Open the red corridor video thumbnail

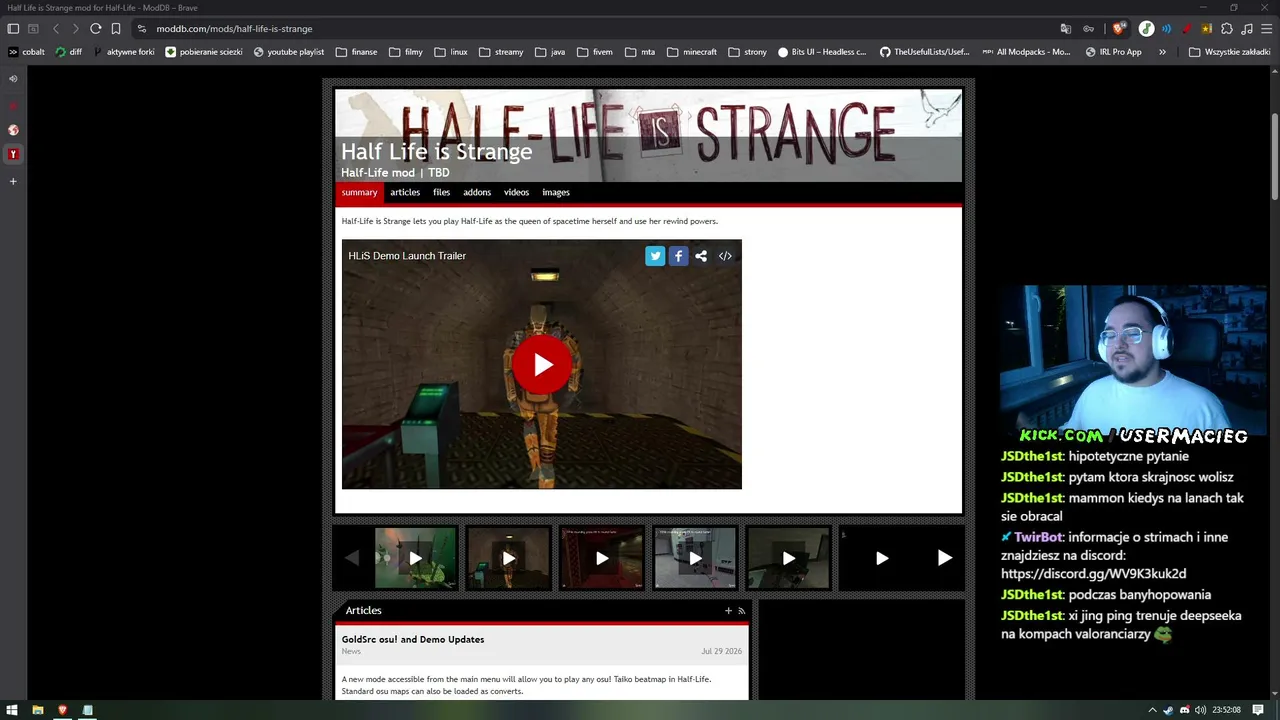click(602, 558)
